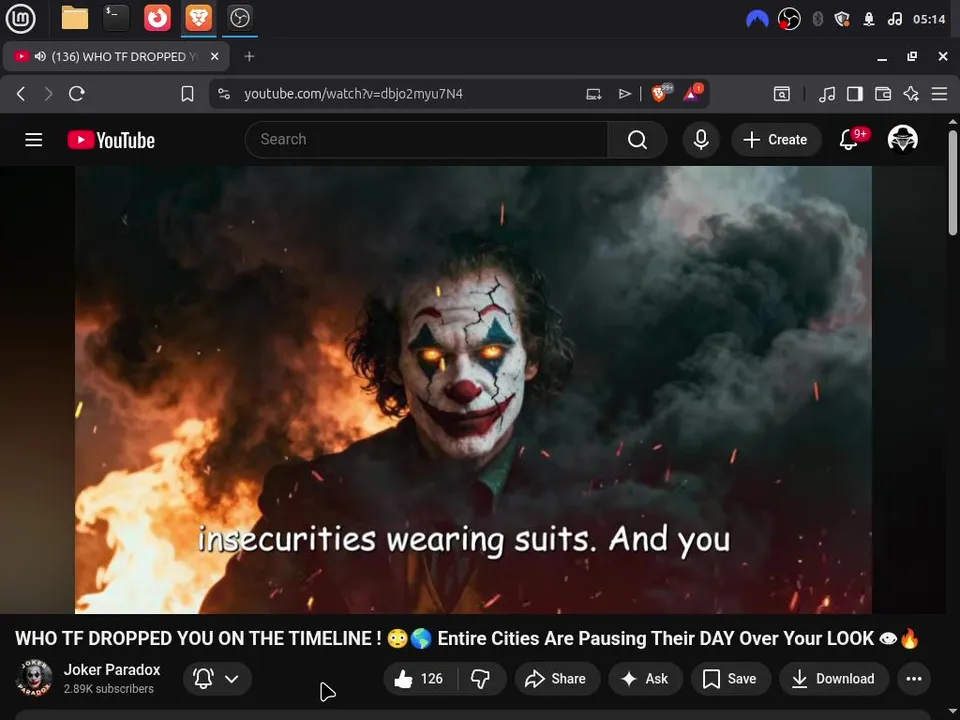The width and height of the screenshot is (960, 720).
Task: Open the notifications bell in the system tray
Action: coord(869,19)
